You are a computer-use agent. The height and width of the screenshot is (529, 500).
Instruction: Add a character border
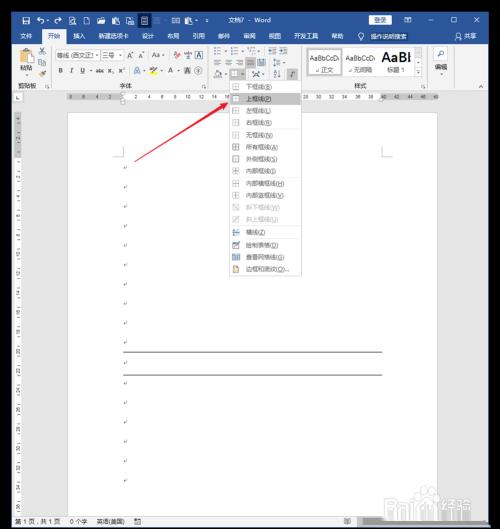pyautogui.click(x=199, y=55)
